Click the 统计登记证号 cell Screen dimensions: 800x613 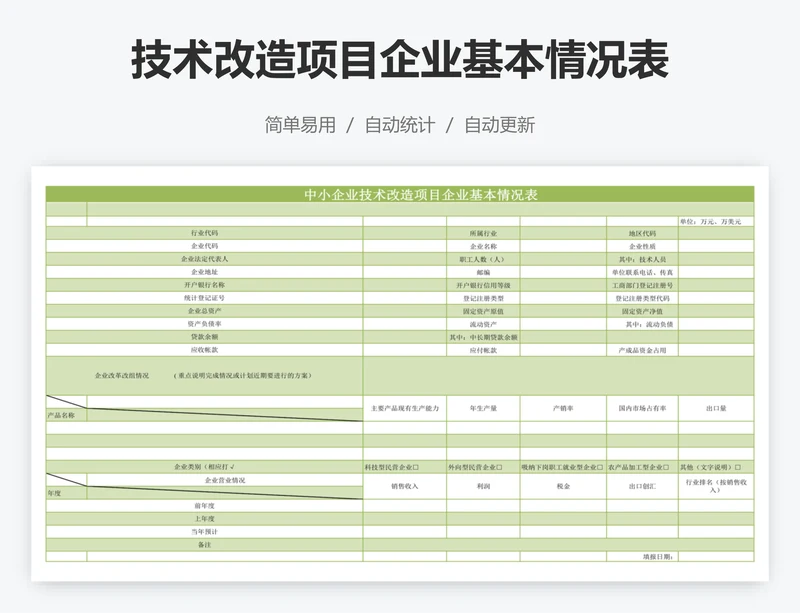click(205, 298)
